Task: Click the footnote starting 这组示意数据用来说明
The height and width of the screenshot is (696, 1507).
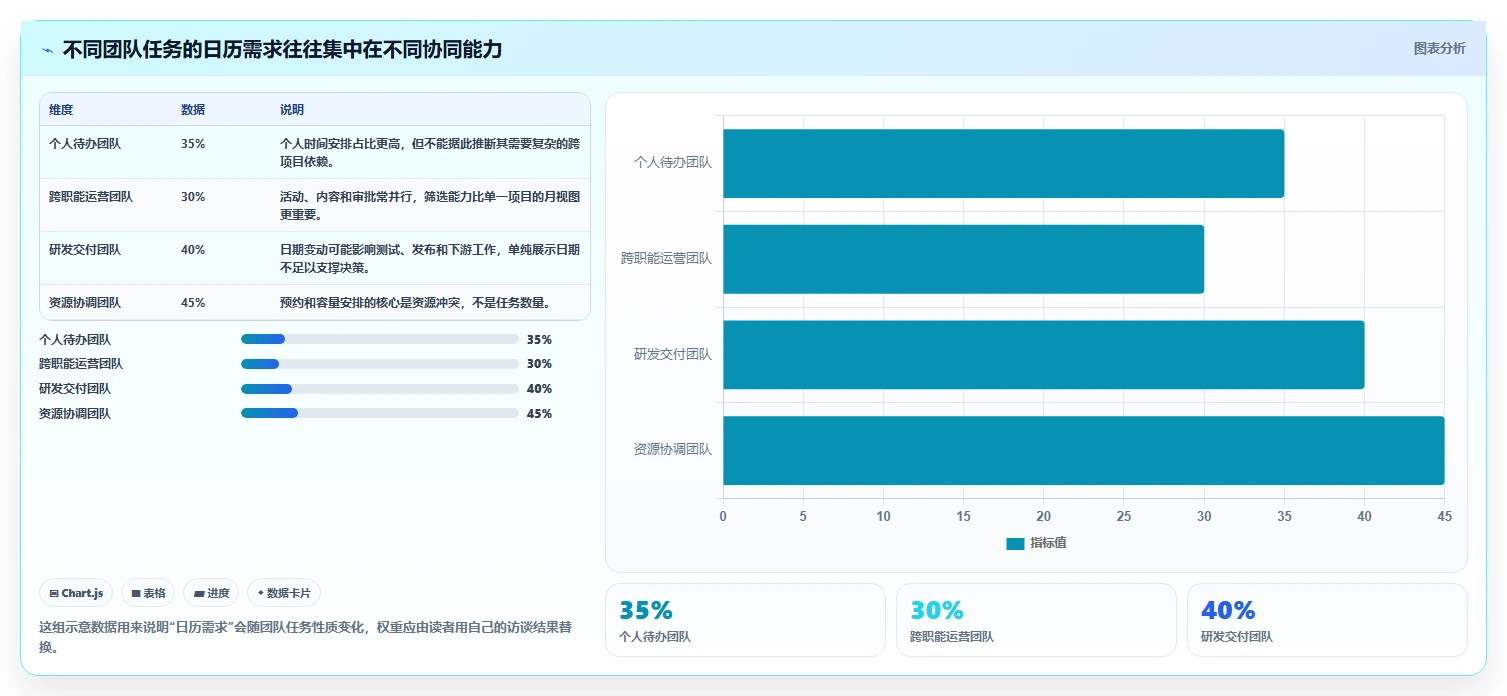Action: (305, 637)
